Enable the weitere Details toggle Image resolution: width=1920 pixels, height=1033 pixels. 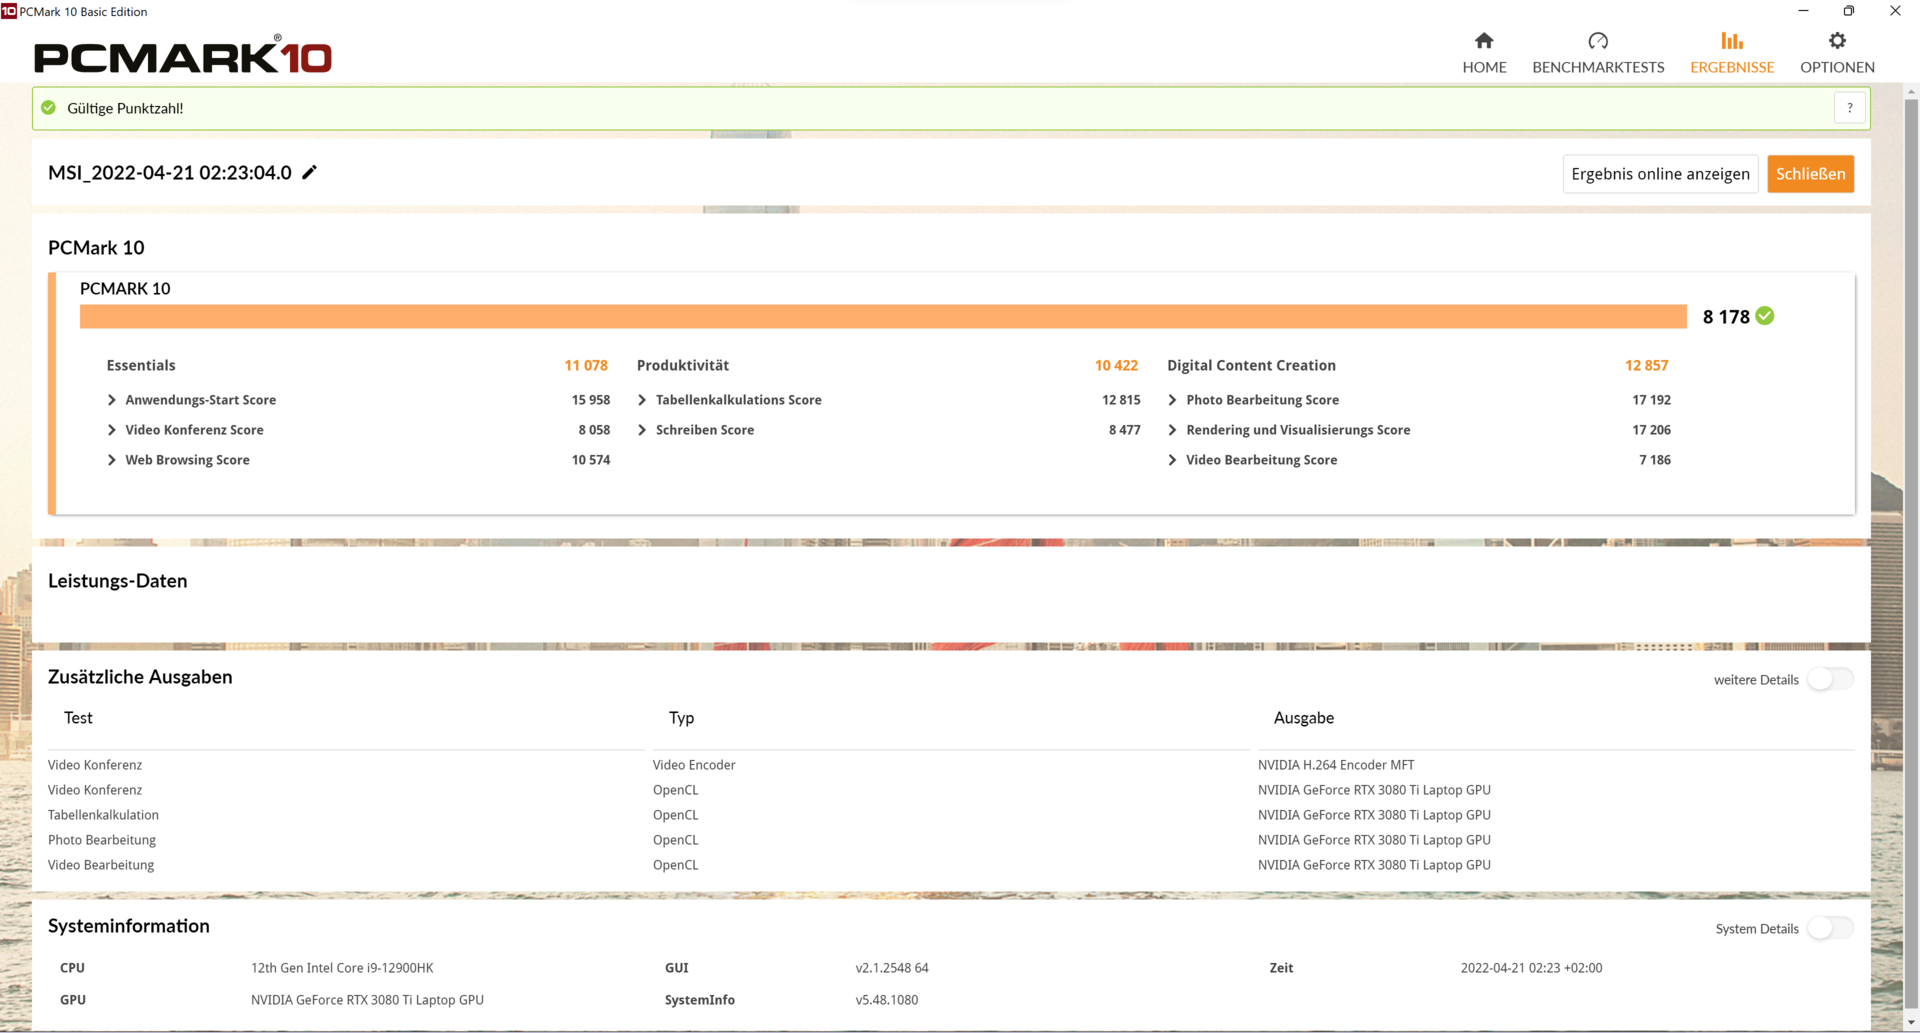(1829, 679)
